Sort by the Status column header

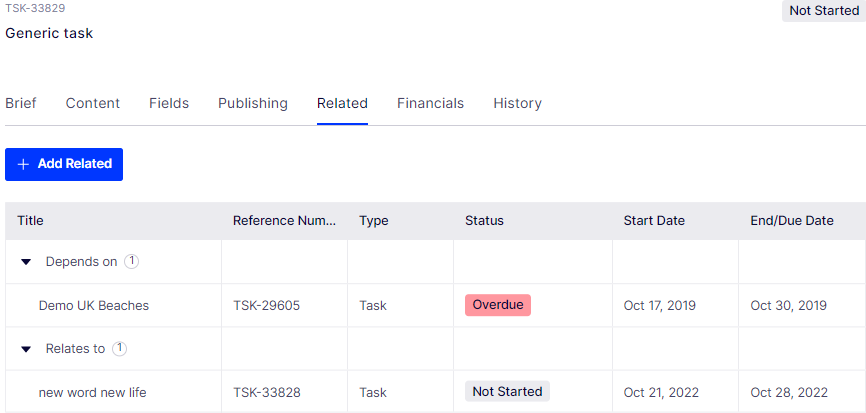pos(484,221)
